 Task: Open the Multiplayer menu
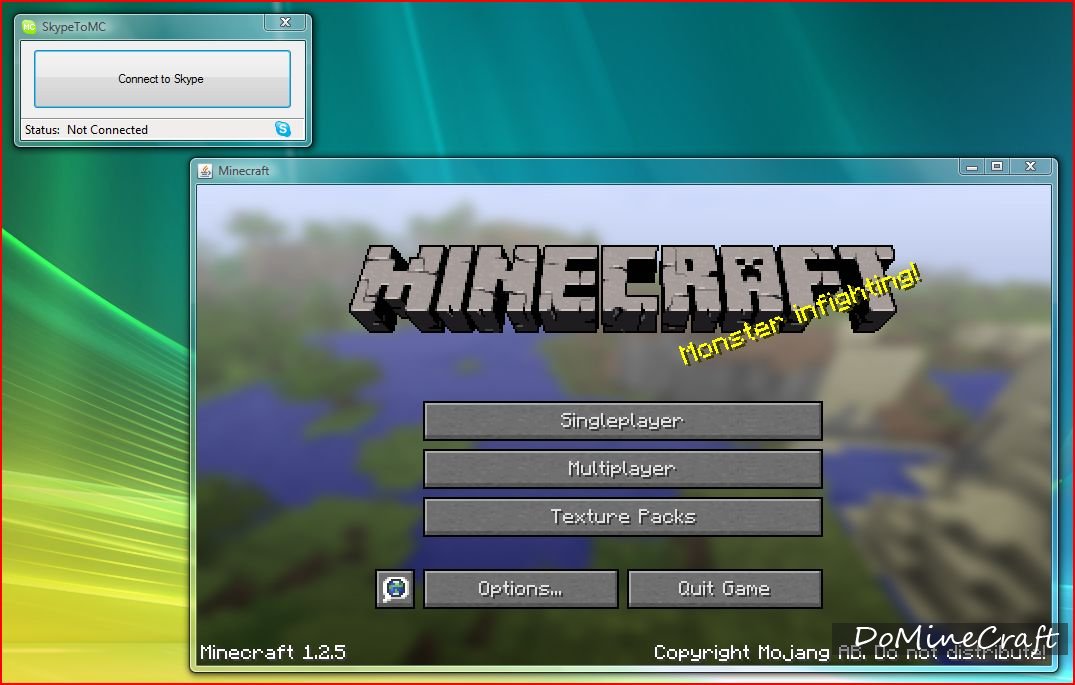click(623, 468)
